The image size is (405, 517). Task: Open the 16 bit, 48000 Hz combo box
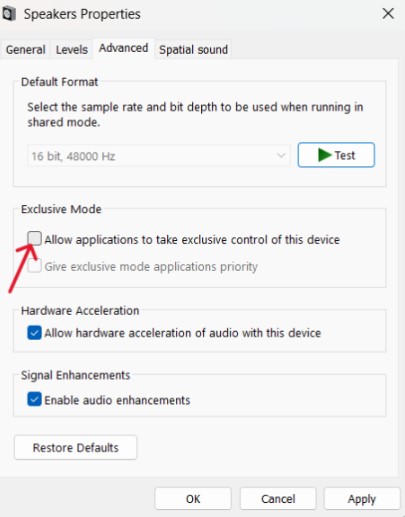tap(159, 155)
